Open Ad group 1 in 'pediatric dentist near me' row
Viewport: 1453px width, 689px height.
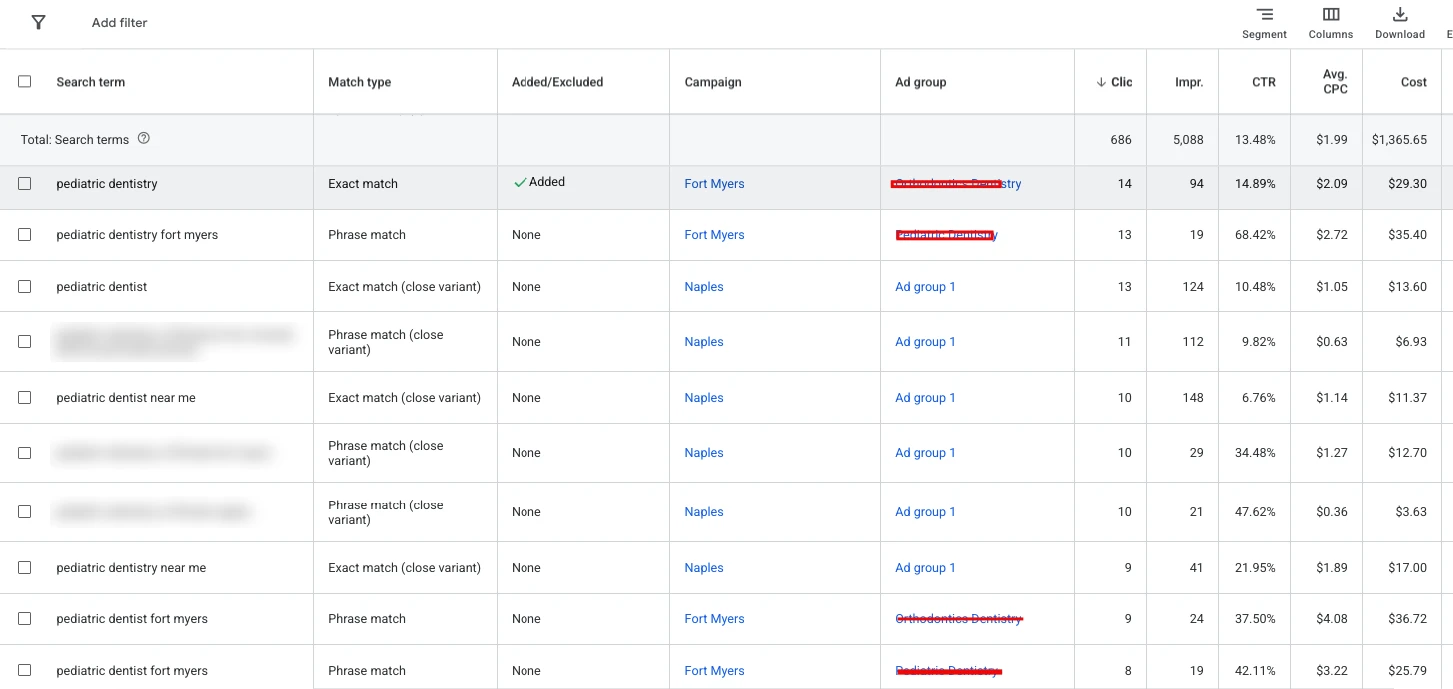click(x=925, y=398)
